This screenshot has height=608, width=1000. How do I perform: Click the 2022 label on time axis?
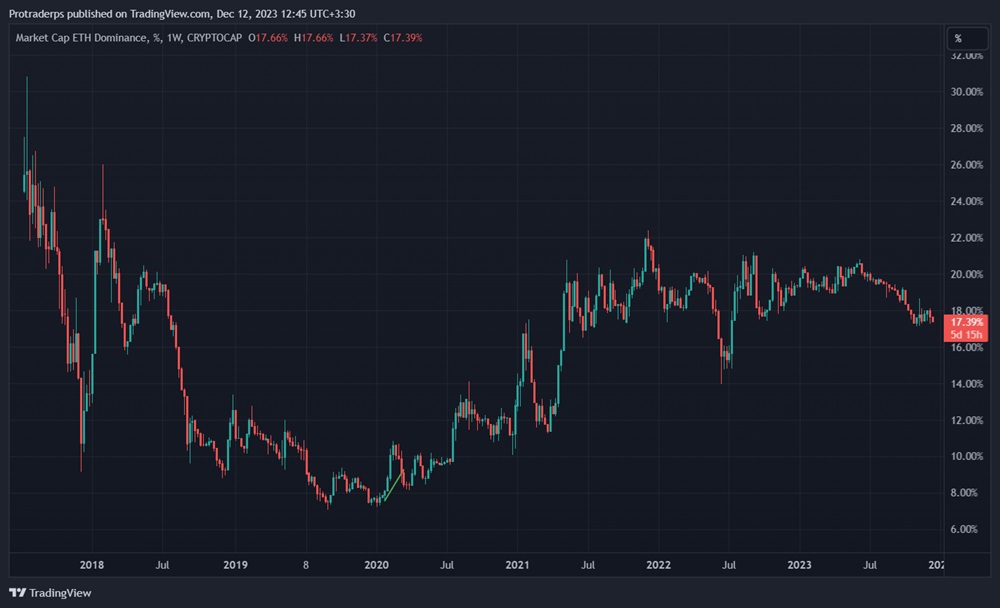tap(659, 565)
